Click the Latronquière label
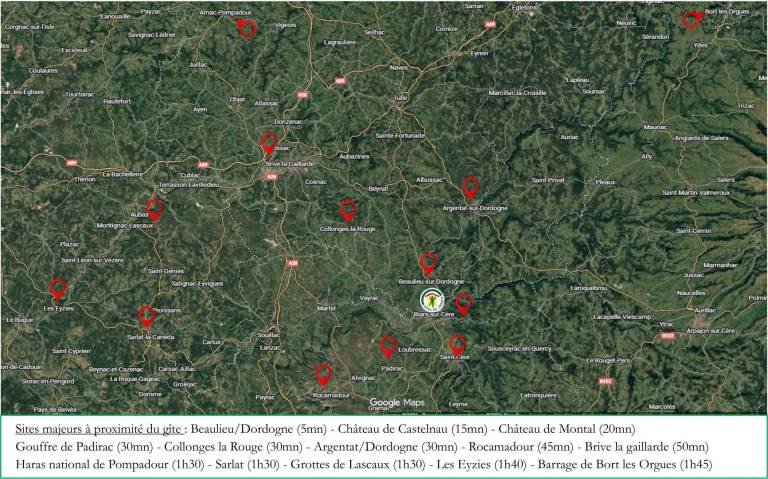This screenshot has width=768, height=479. coord(539,395)
